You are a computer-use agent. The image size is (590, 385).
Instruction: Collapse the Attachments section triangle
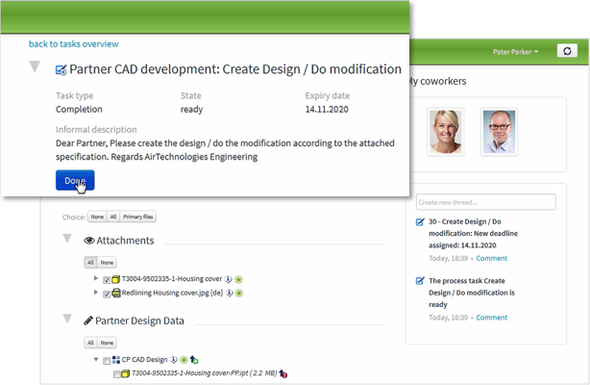(x=67, y=238)
